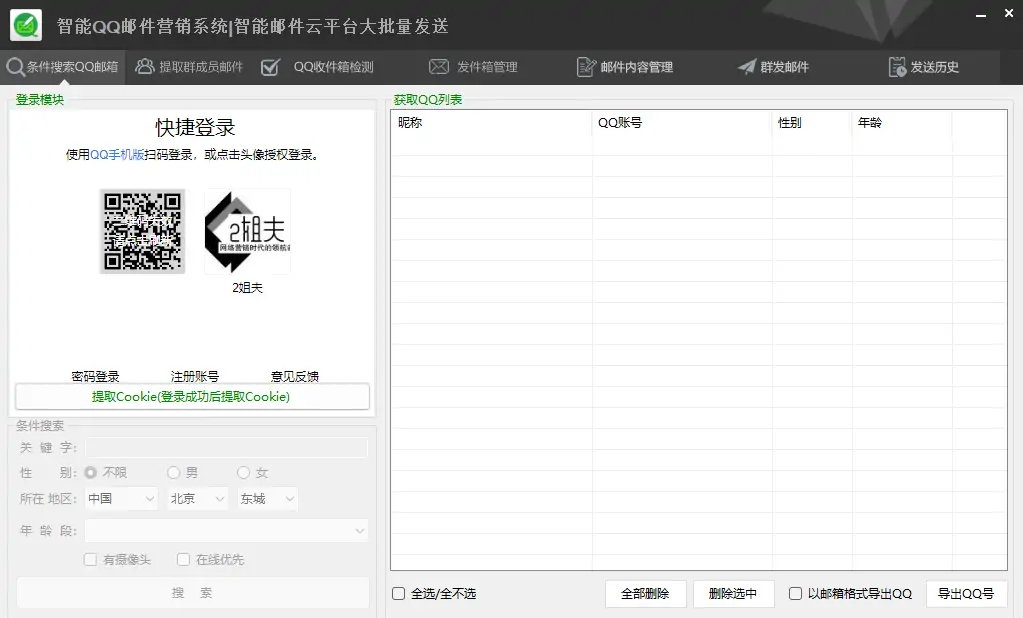Click the send history clipboard icon
The height and width of the screenshot is (618, 1023).
coord(897,67)
